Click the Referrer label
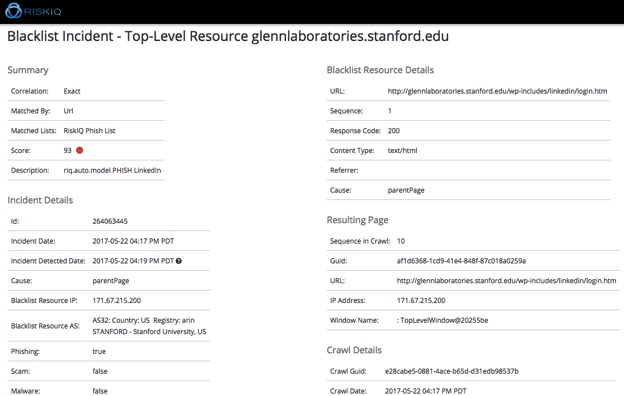624x396 pixels. click(344, 170)
